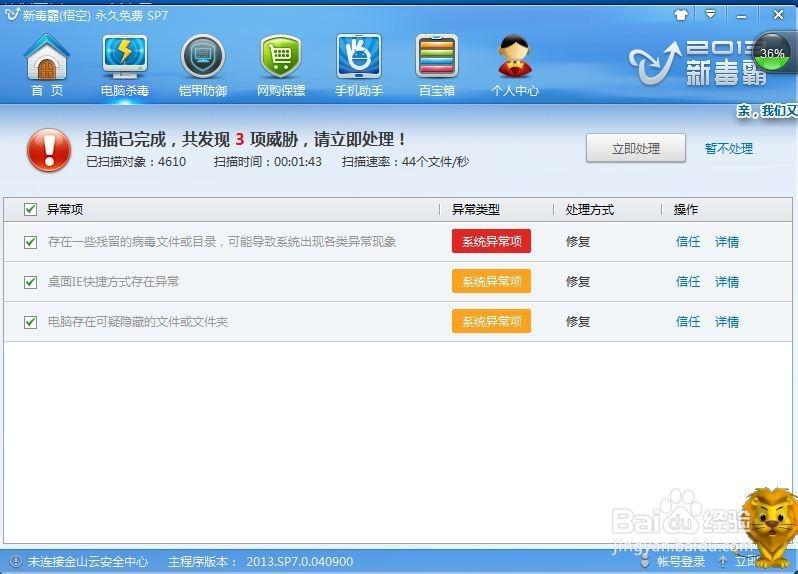Click the 操作 column header
Screen dimensions: 798x574
click(686, 209)
